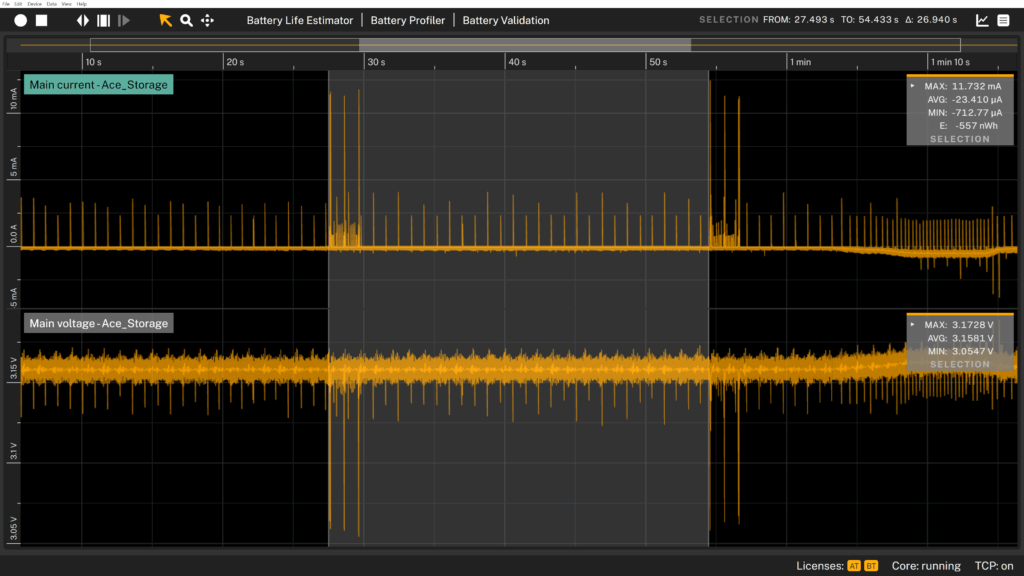The width and height of the screenshot is (1024, 576).
Task: Open the list panel icon at top right
Action: [x=1004, y=20]
